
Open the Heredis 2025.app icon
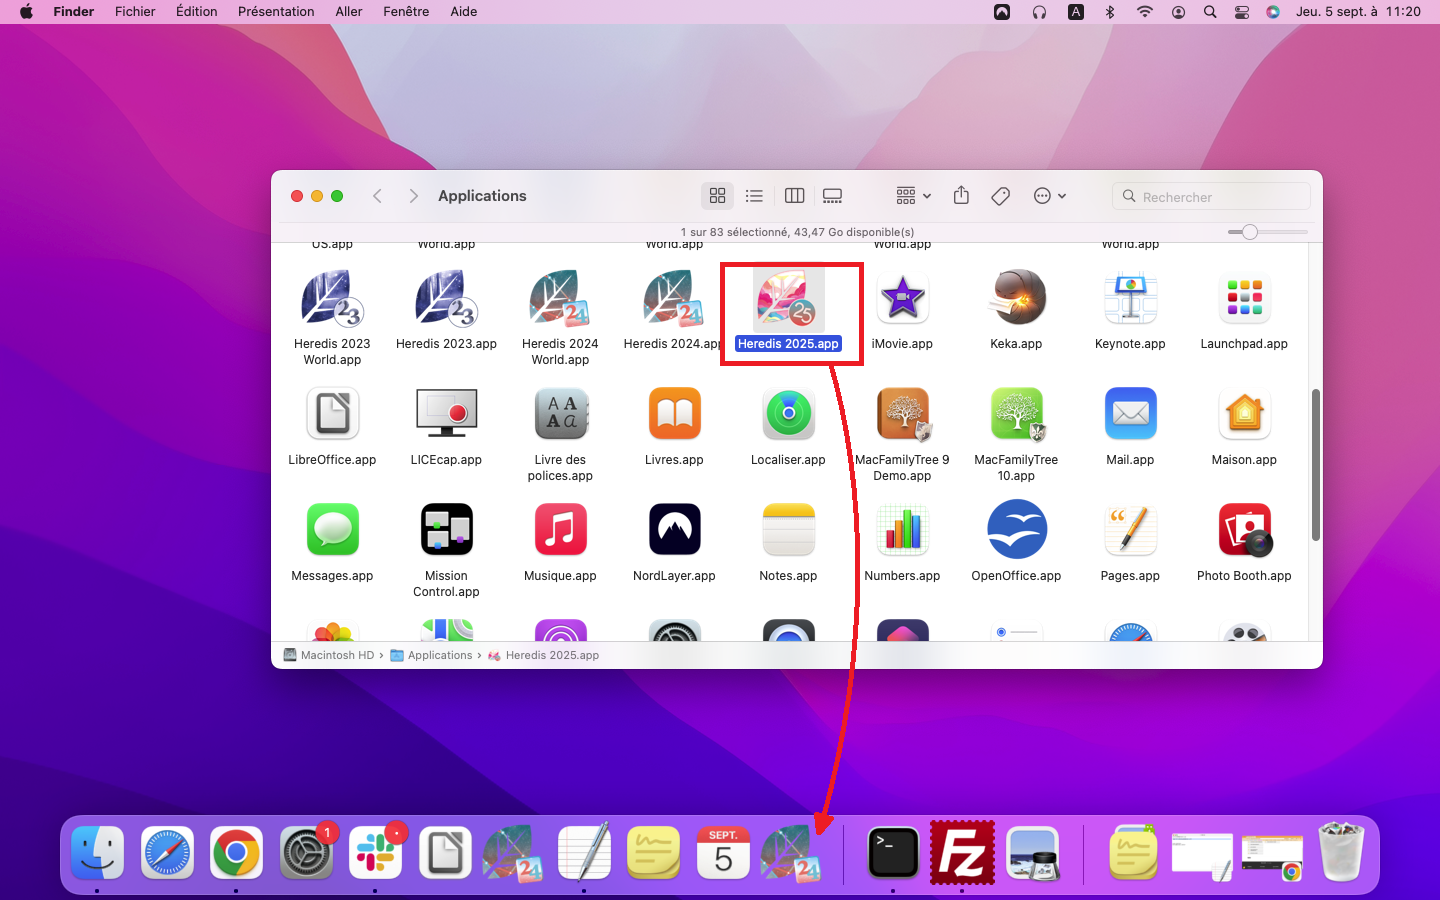[x=788, y=300]
